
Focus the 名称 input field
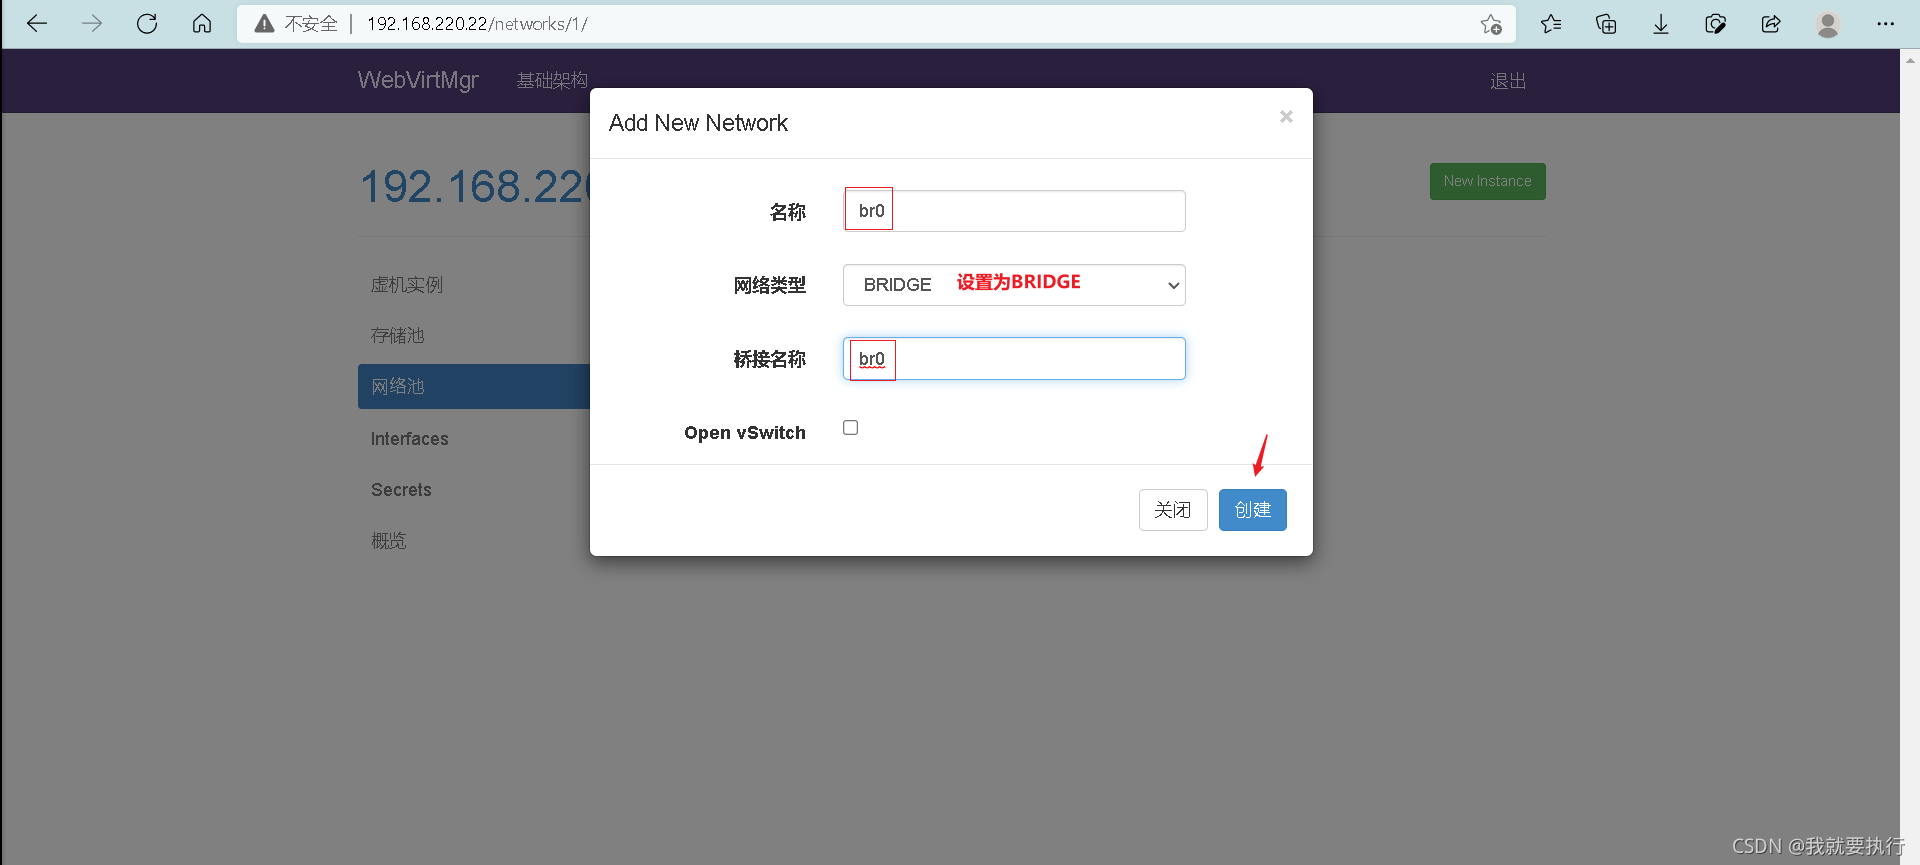(x=1014, y=211)
